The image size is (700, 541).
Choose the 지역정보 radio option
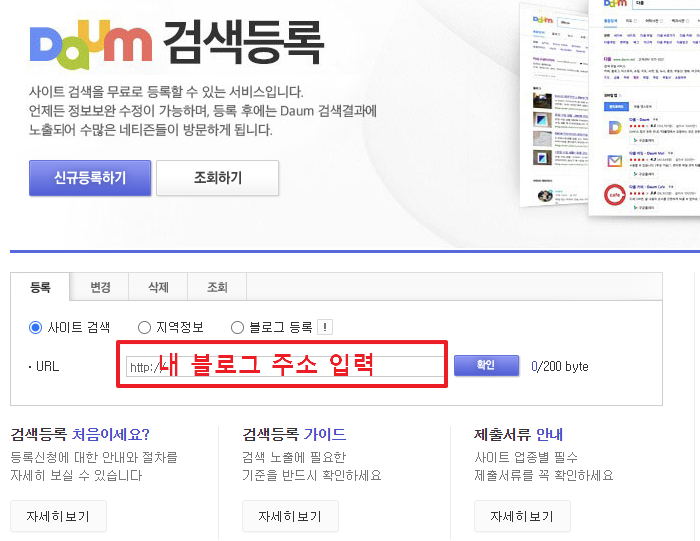pos(144,328)
